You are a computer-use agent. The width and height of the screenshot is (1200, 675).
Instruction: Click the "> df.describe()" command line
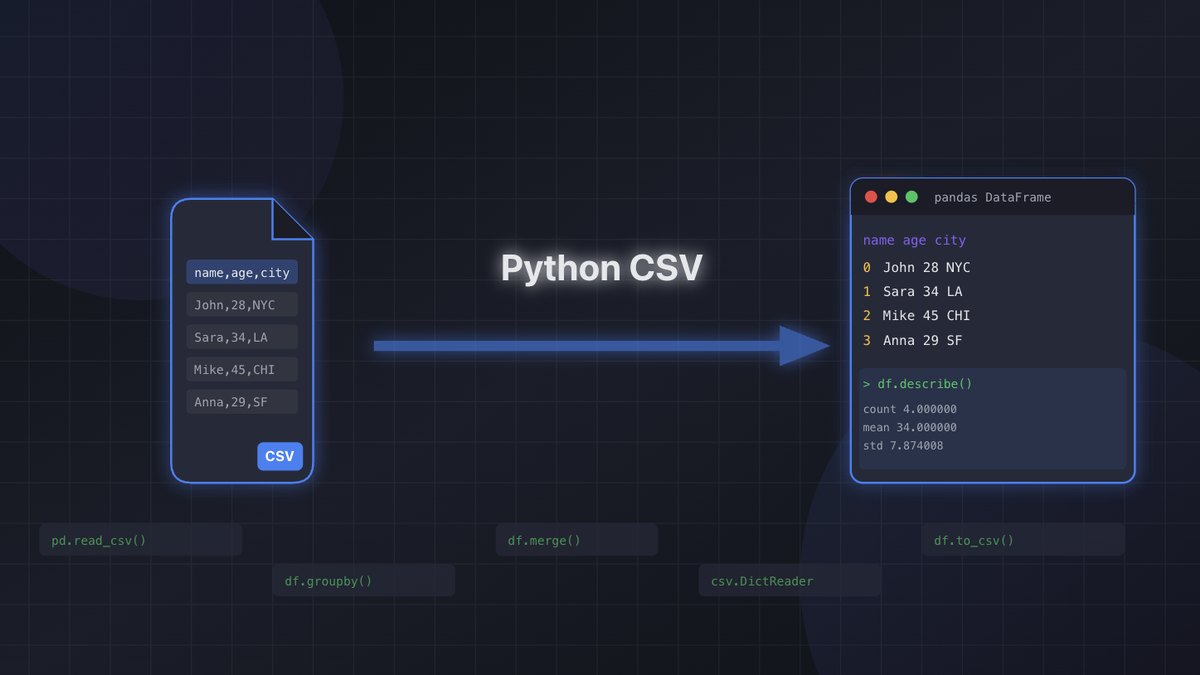click(917, 384)
